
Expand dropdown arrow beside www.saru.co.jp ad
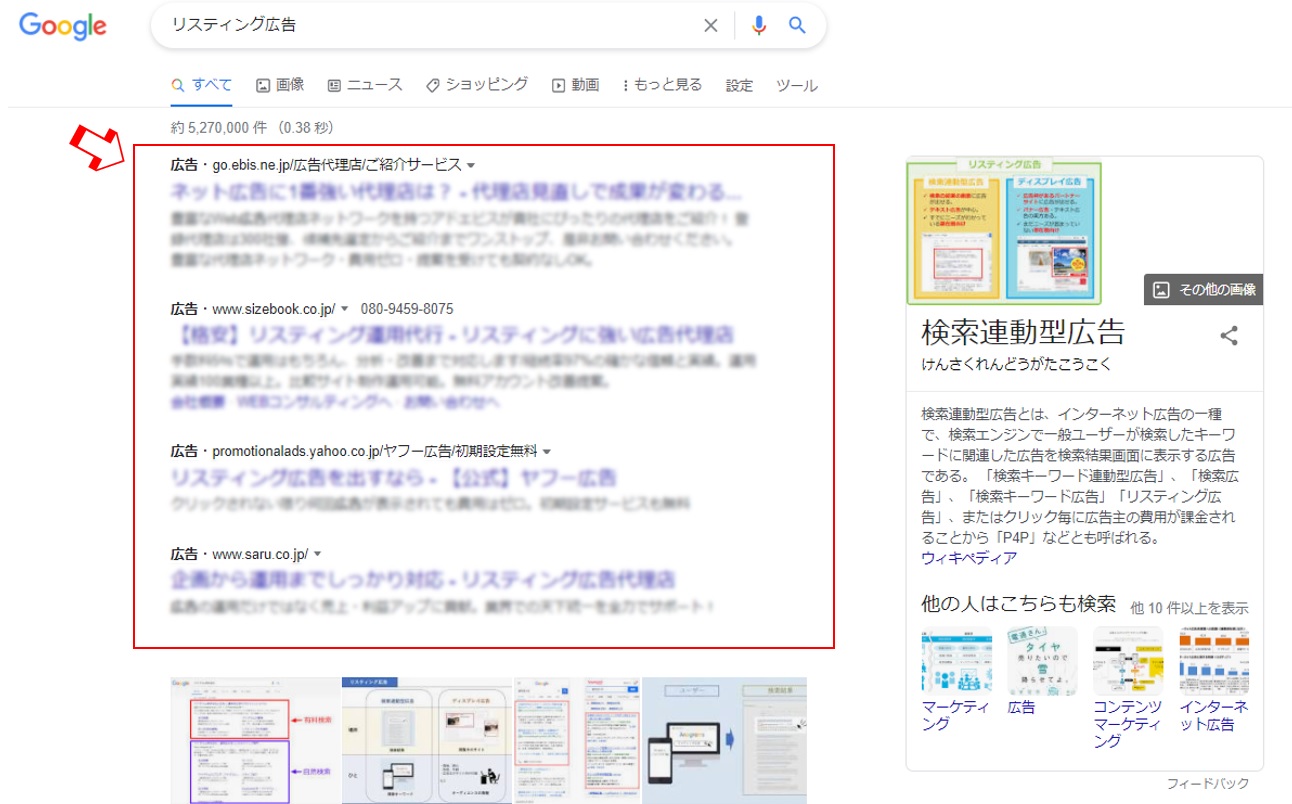pyautogui.click(x=318, y=554)
